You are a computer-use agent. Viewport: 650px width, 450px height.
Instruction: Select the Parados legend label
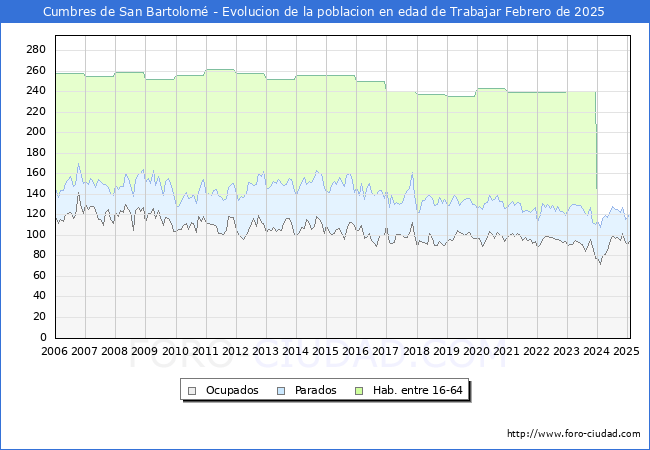[315, 390]
